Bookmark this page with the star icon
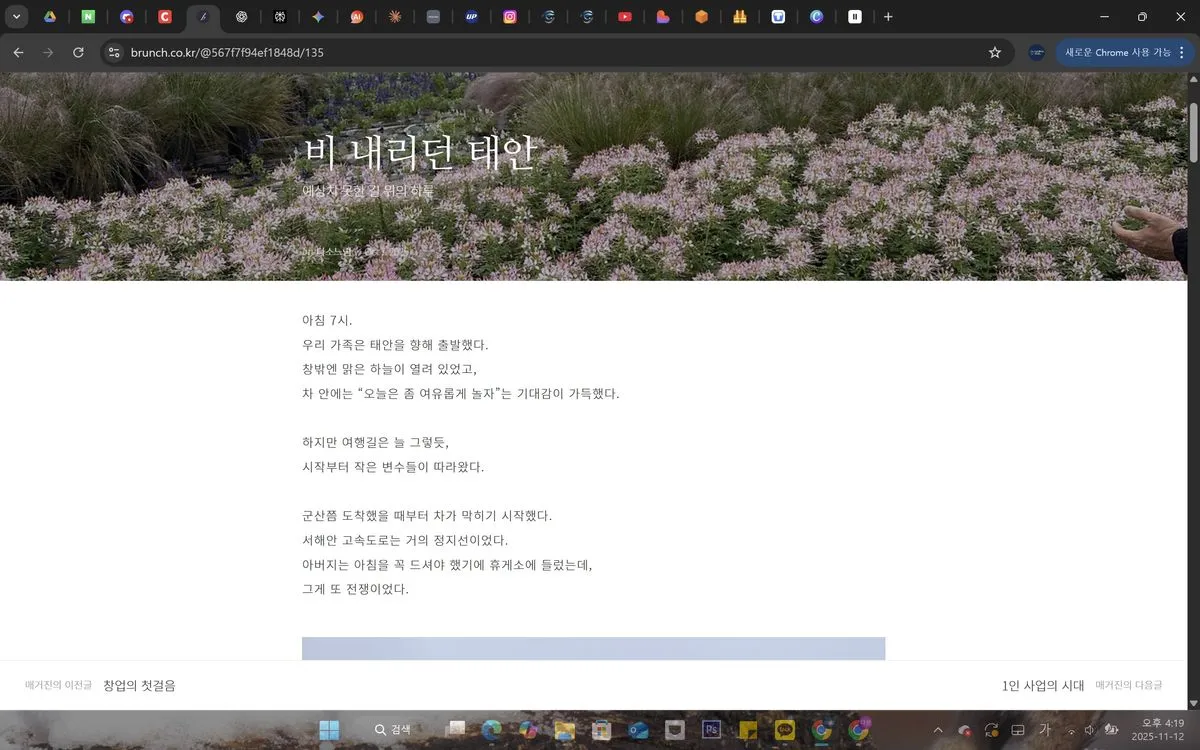This screenshot has width=1200, height=750. (994, 52)
